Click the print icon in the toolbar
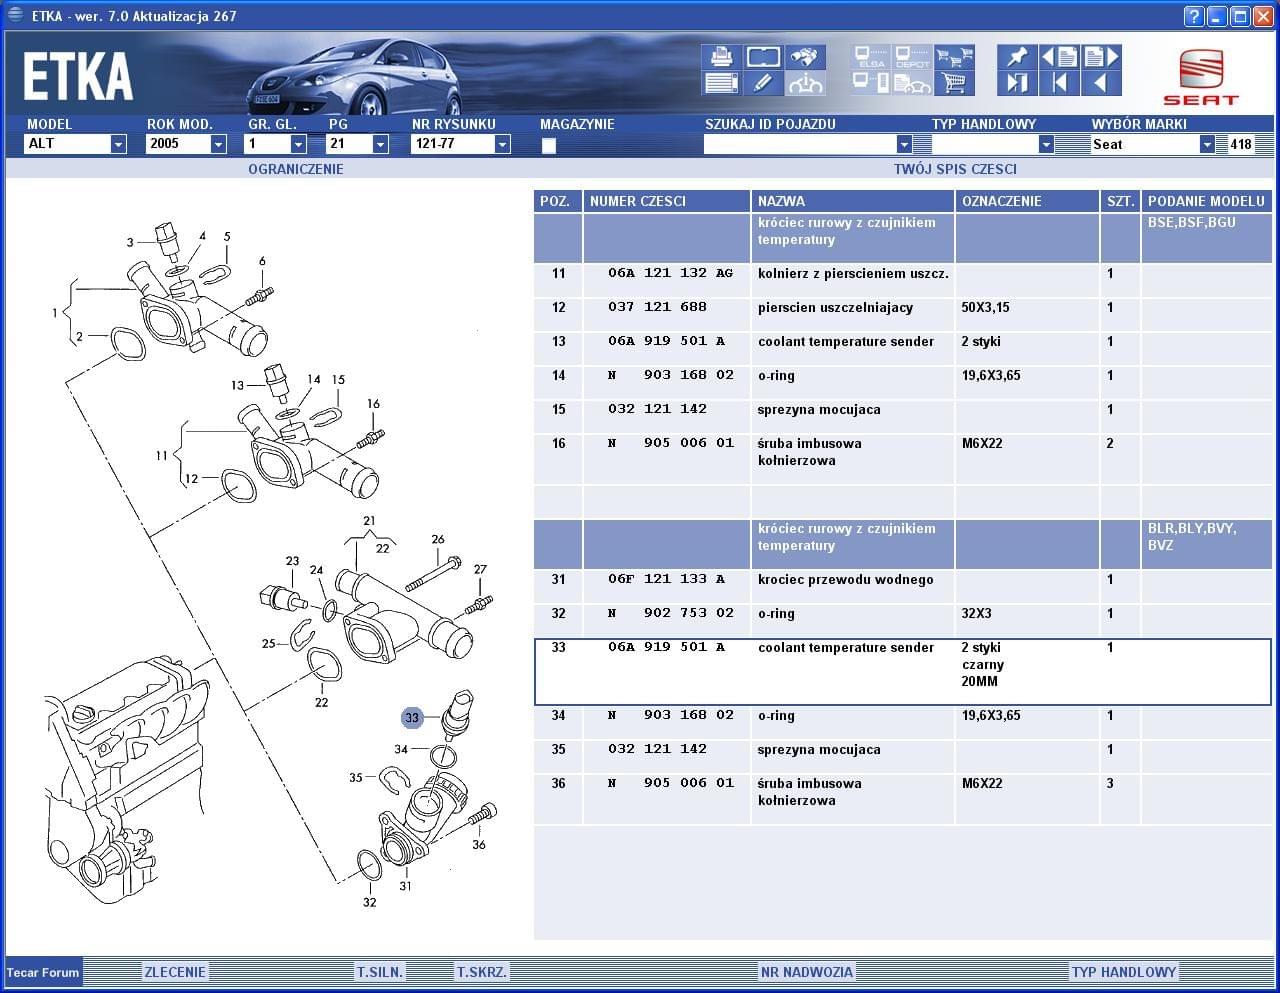Image resolution: width=1280 pixels, height=993 pixels. coord(720,57)
